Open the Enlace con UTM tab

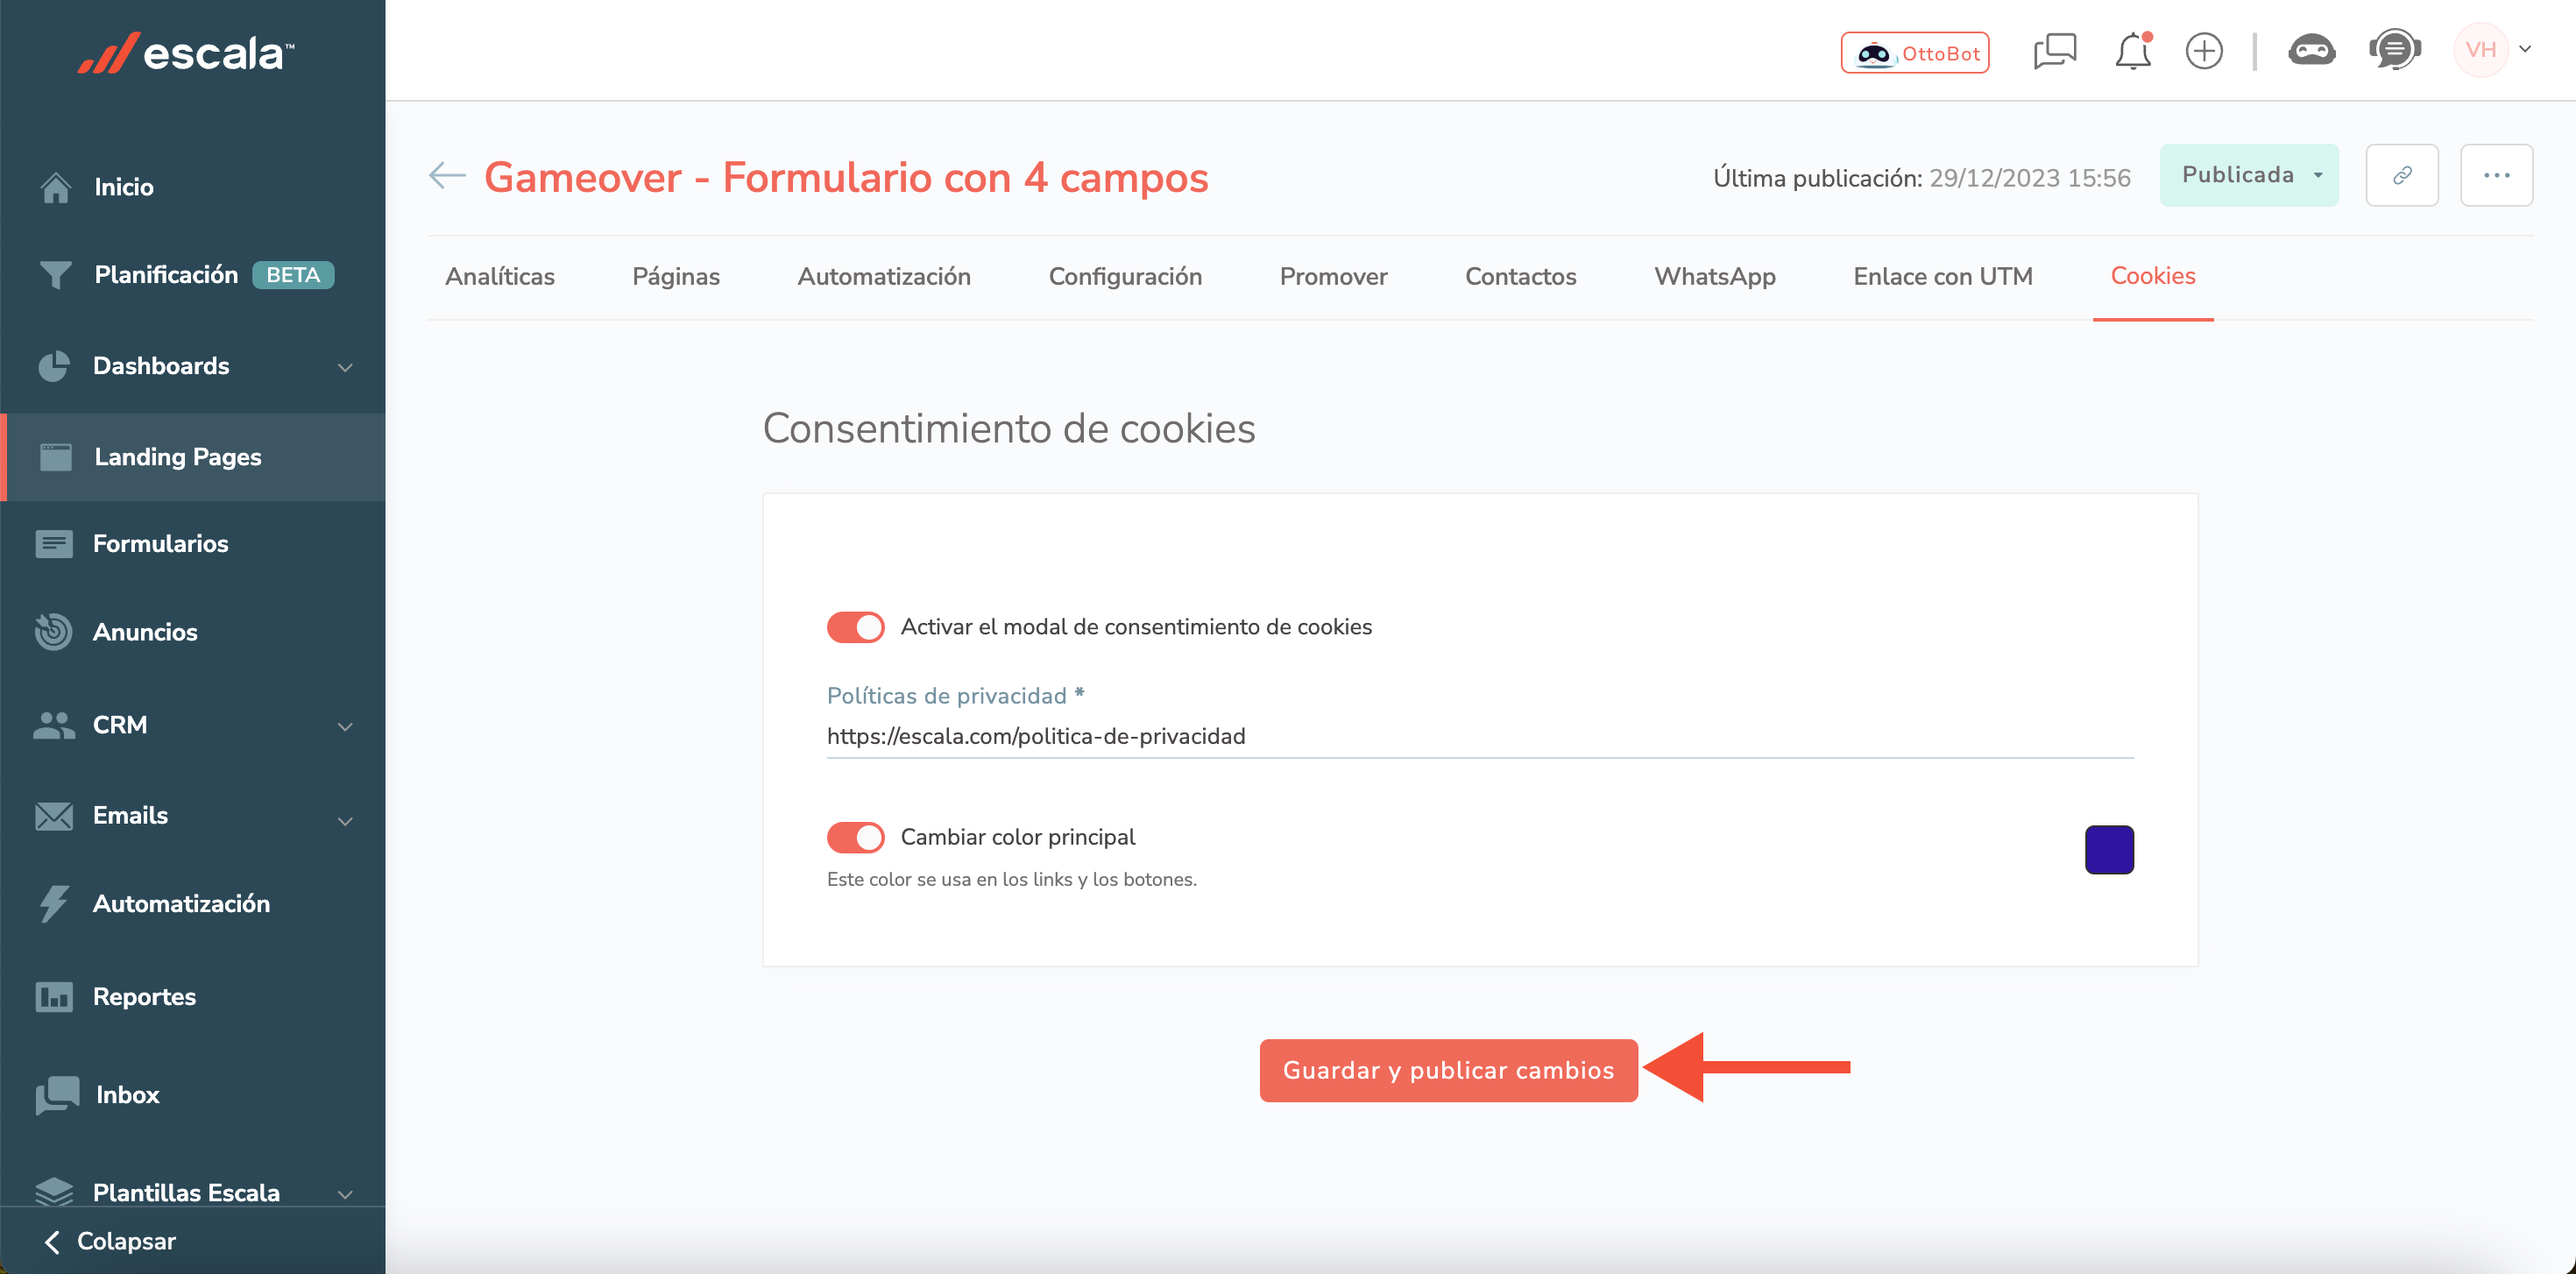(x=1942, y=276)
